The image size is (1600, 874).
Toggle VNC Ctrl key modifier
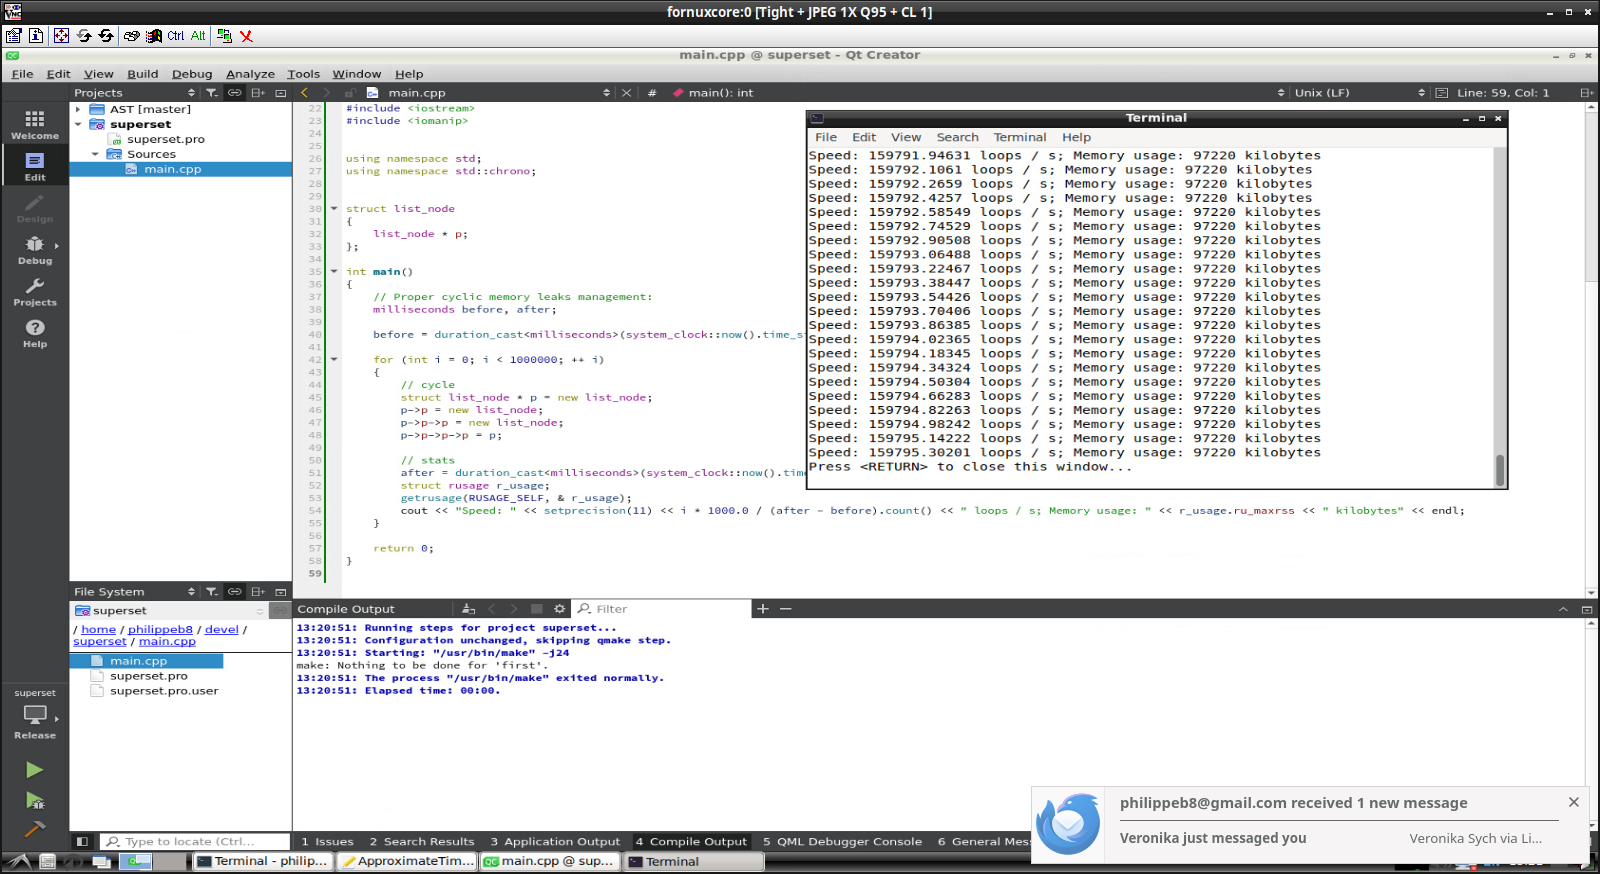(176, 36)
